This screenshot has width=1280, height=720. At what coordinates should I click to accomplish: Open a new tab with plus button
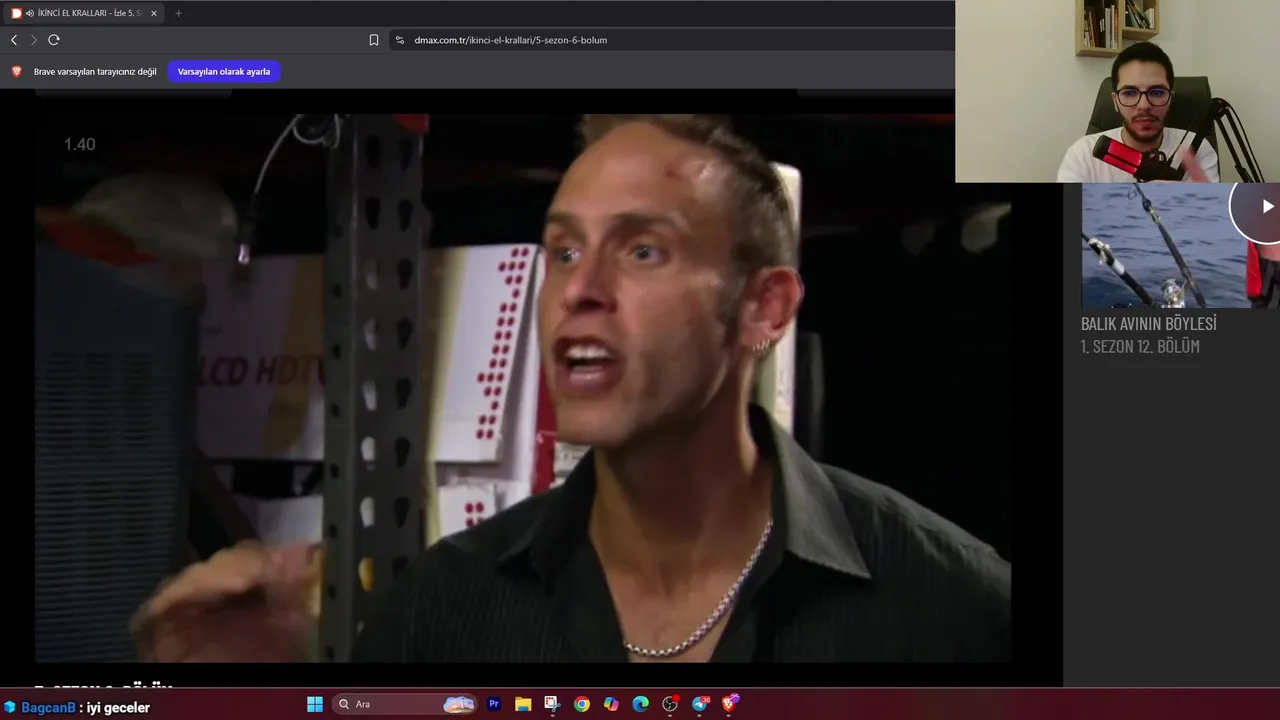tap(178, 13)
